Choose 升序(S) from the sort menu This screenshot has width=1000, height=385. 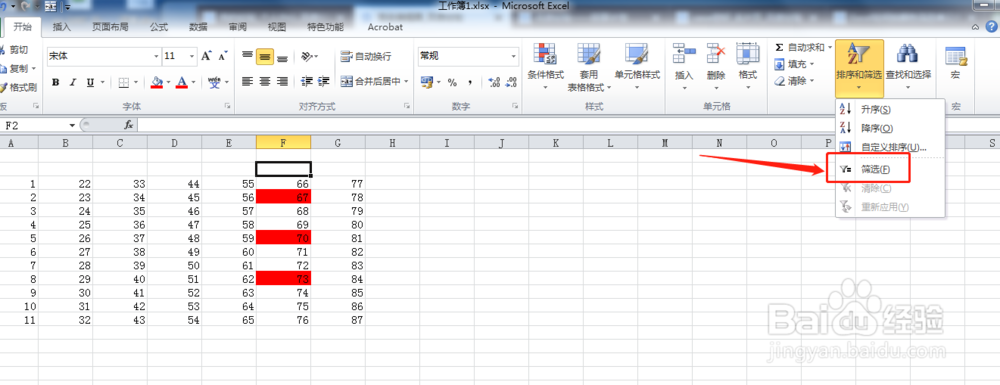click(890, 110)
